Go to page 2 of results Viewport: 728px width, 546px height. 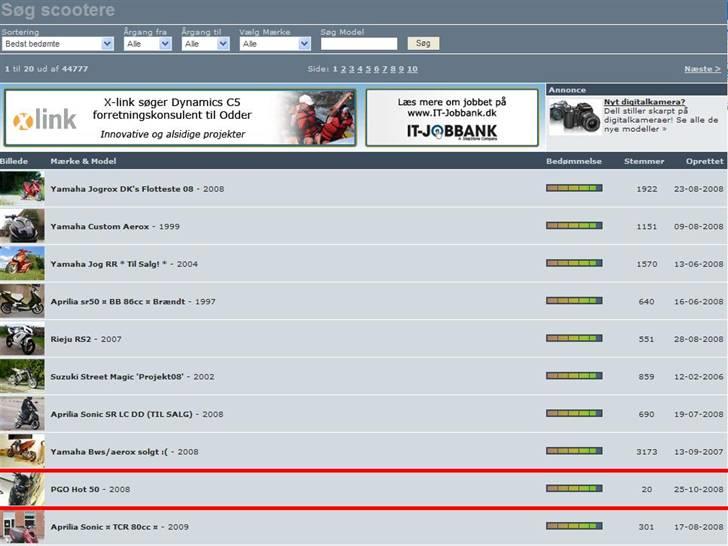(342, 69)
